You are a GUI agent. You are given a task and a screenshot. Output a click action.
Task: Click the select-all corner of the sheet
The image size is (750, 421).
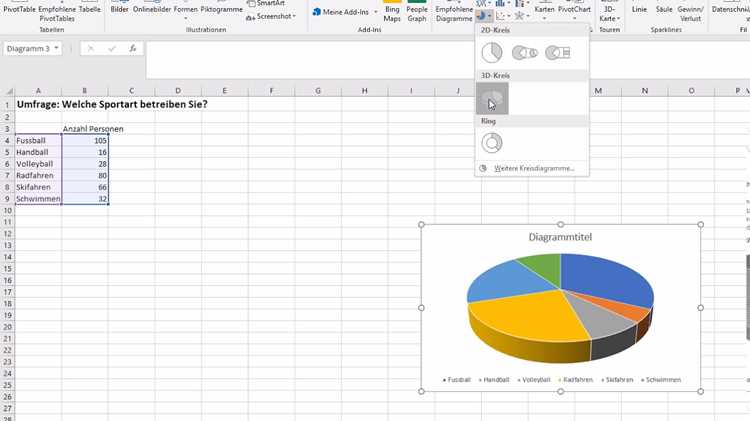[8, 90]
